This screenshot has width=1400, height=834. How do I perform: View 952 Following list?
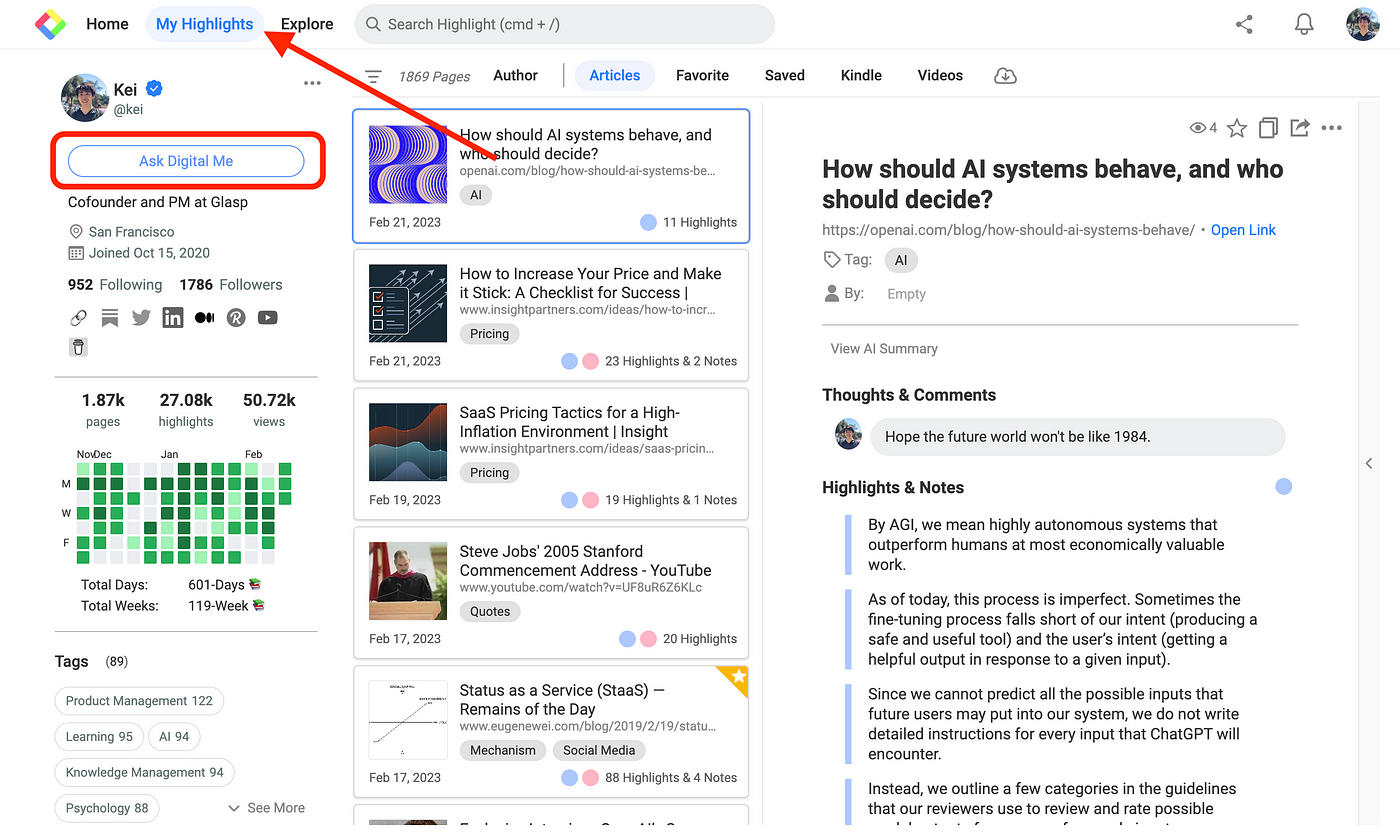pos(115,285)
